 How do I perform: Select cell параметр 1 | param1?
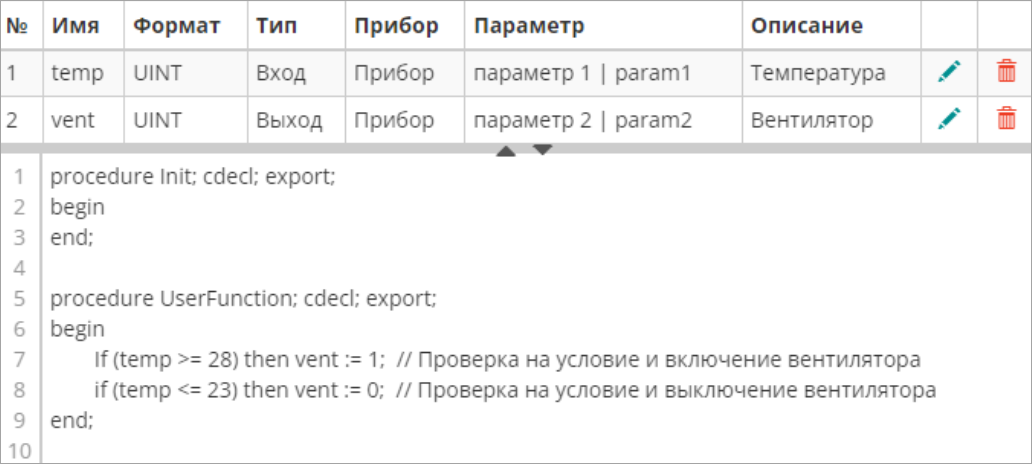(x=582, y=73)
